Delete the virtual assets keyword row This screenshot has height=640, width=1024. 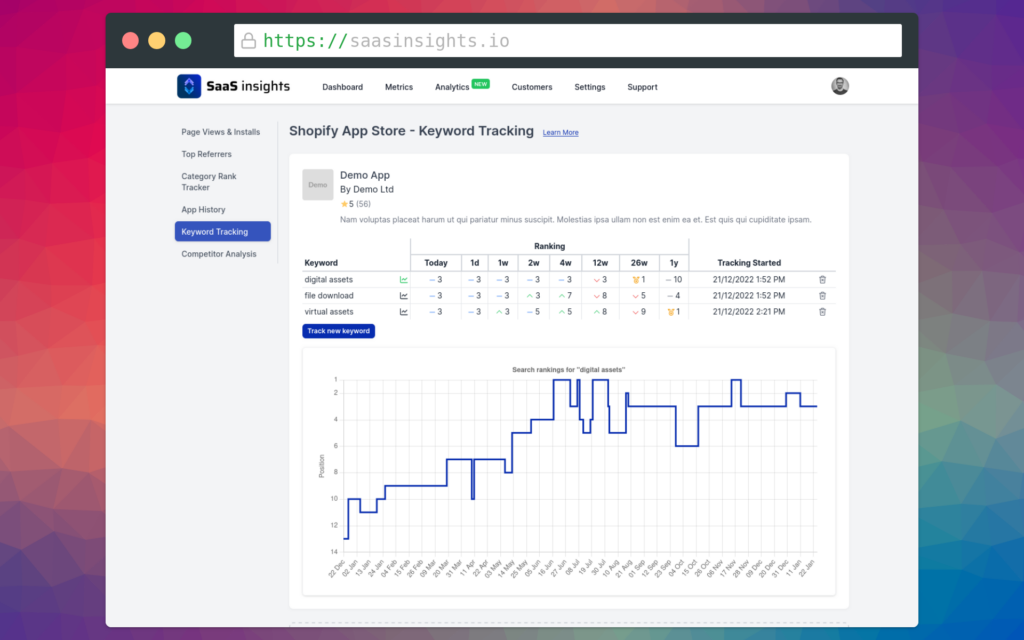click(x=822, y=312)
